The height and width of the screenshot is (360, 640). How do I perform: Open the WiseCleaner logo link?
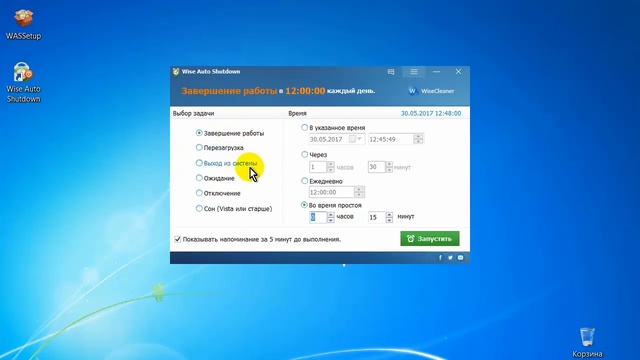click(x=431, y=91)
